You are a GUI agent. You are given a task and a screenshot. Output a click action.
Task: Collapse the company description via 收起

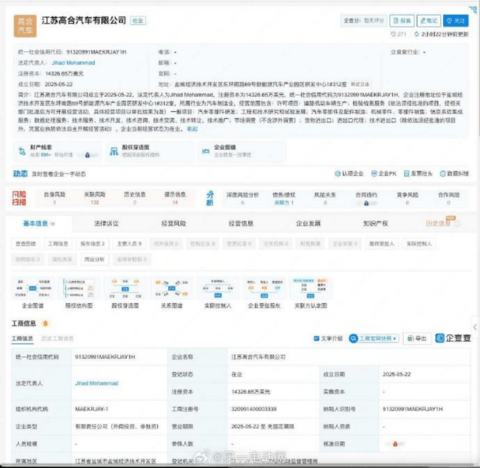tap(192, 129)
